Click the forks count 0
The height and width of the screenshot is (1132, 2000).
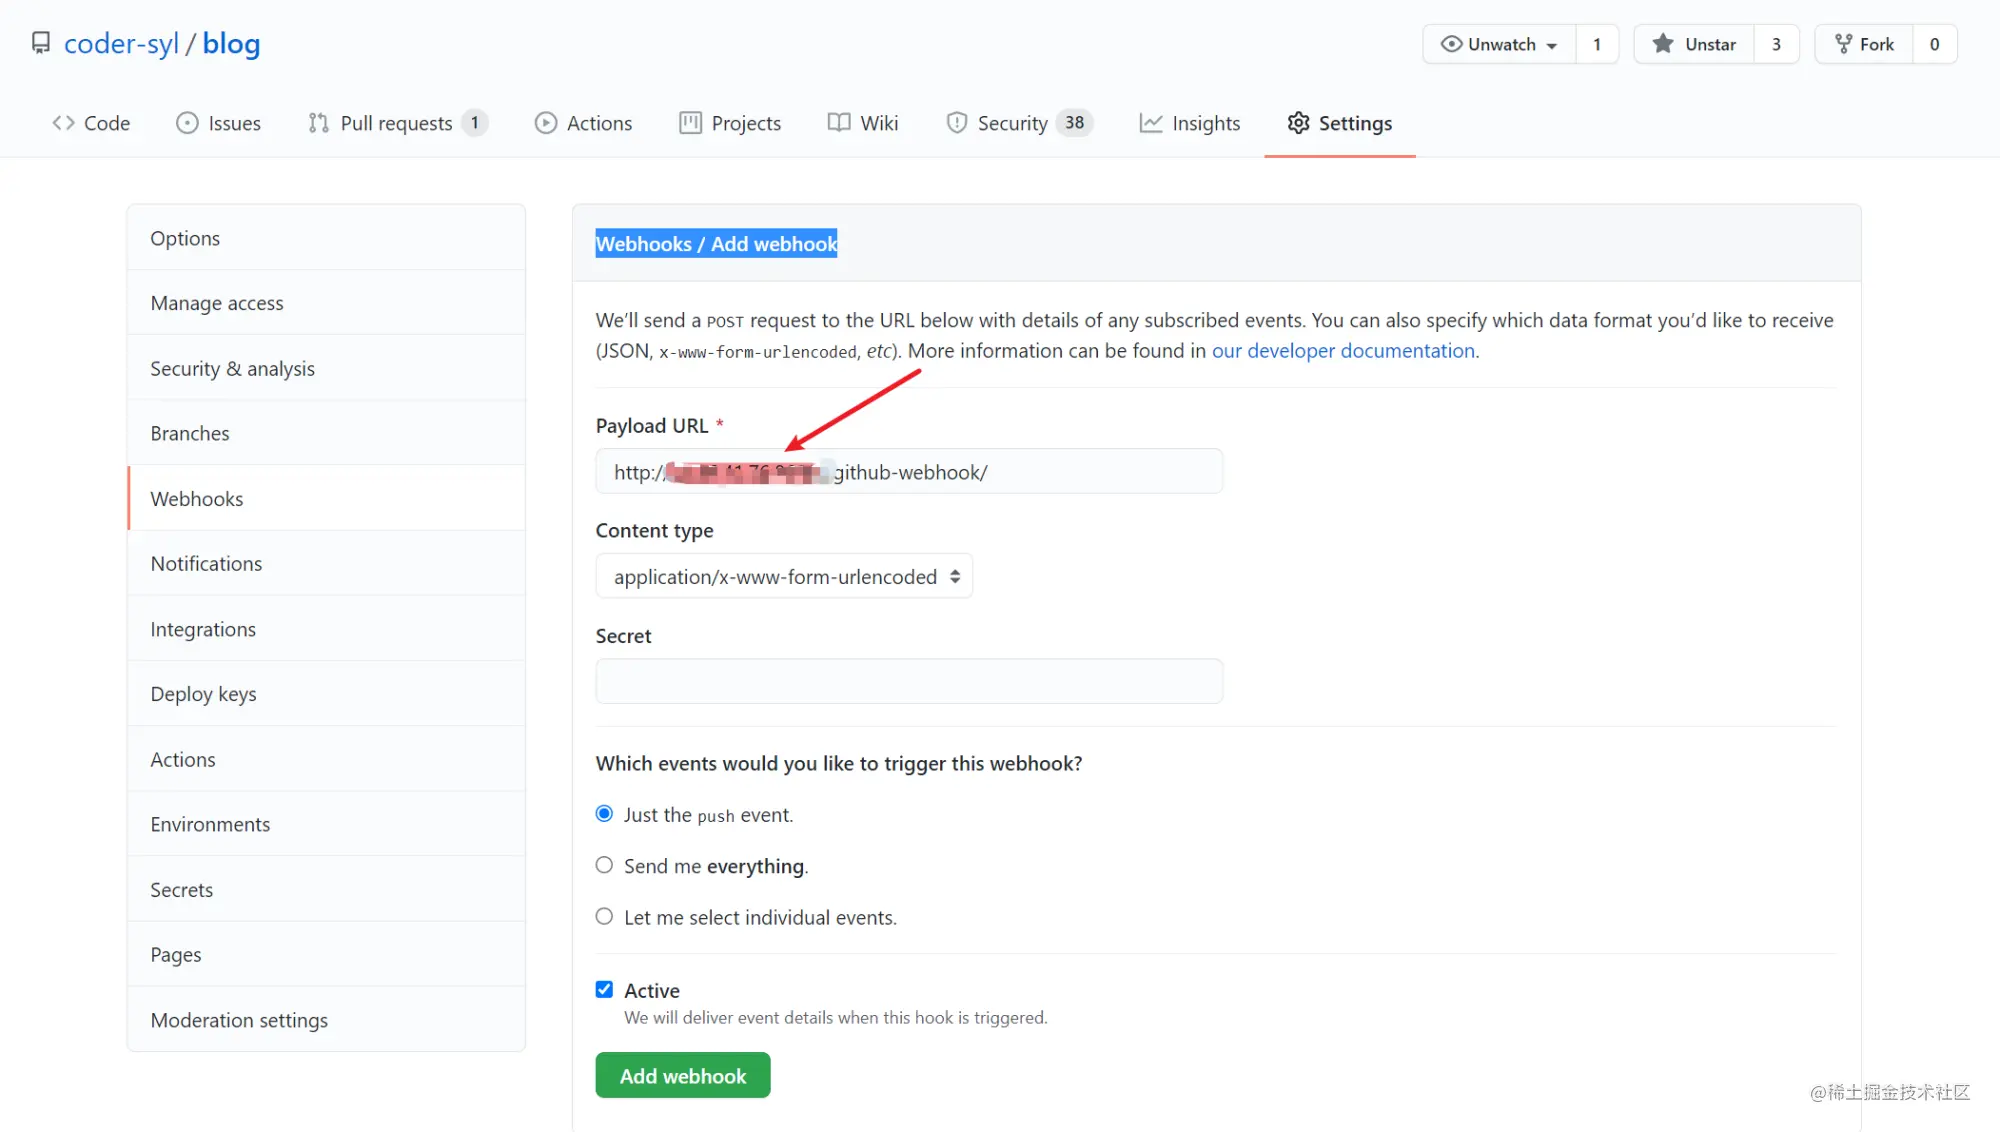coord(1935,44)
